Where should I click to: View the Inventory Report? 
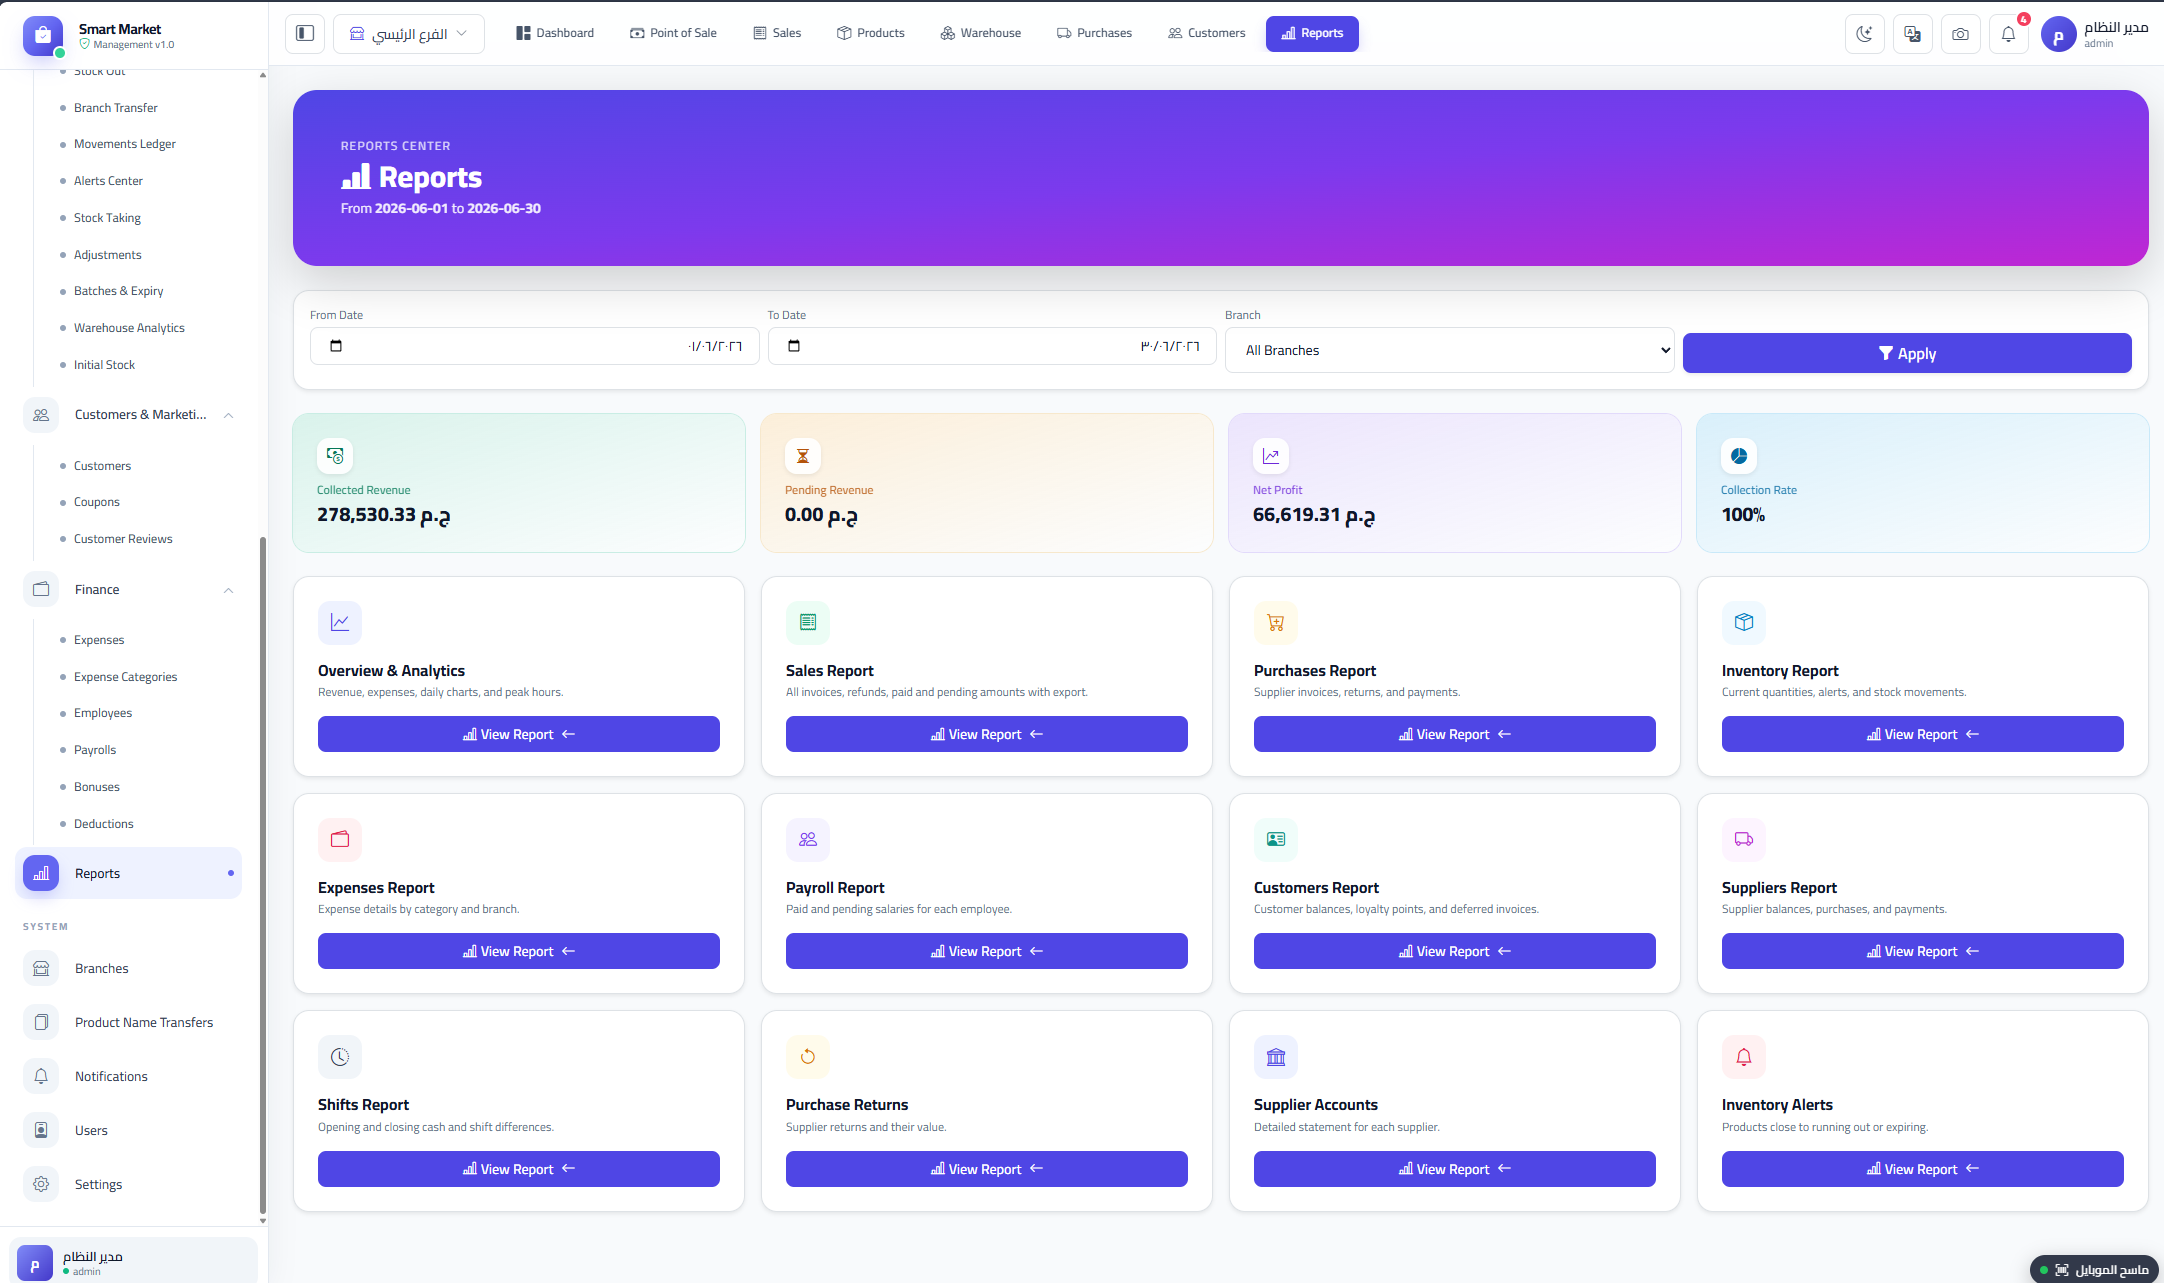pos(1922,734)
